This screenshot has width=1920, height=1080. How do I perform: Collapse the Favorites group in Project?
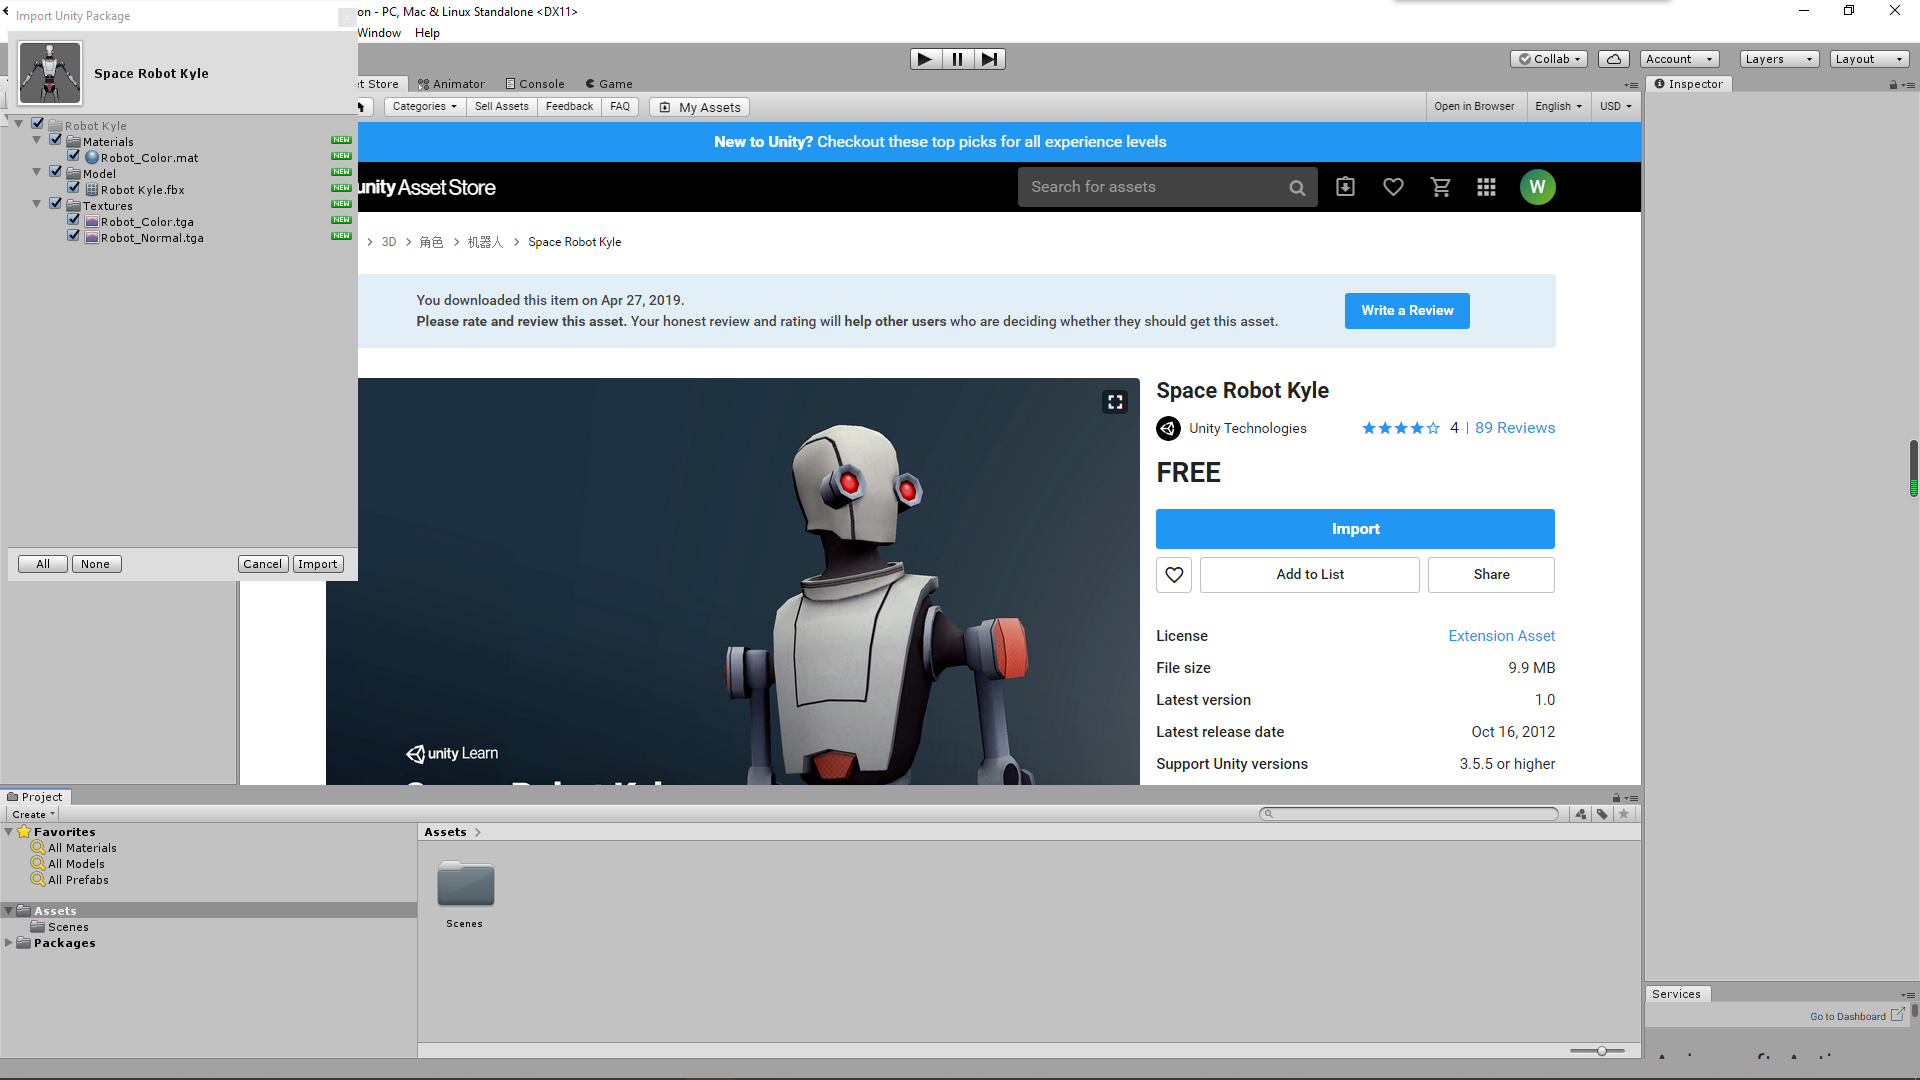9,832
